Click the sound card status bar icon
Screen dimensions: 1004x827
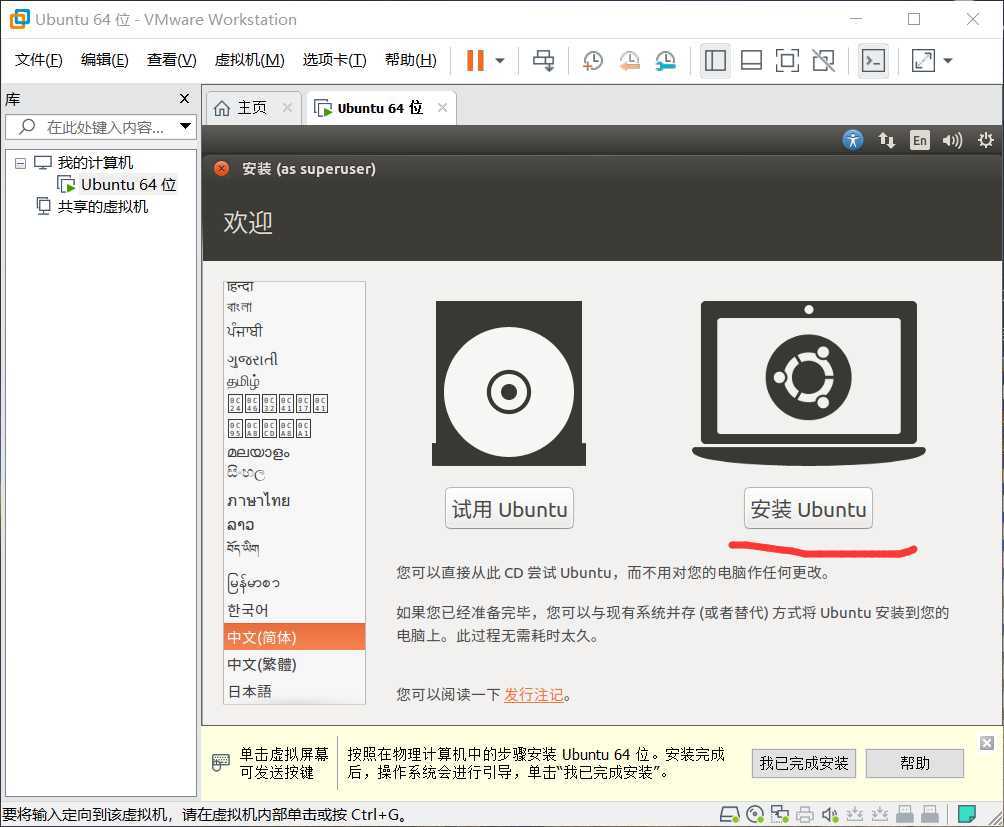(830, 814)
